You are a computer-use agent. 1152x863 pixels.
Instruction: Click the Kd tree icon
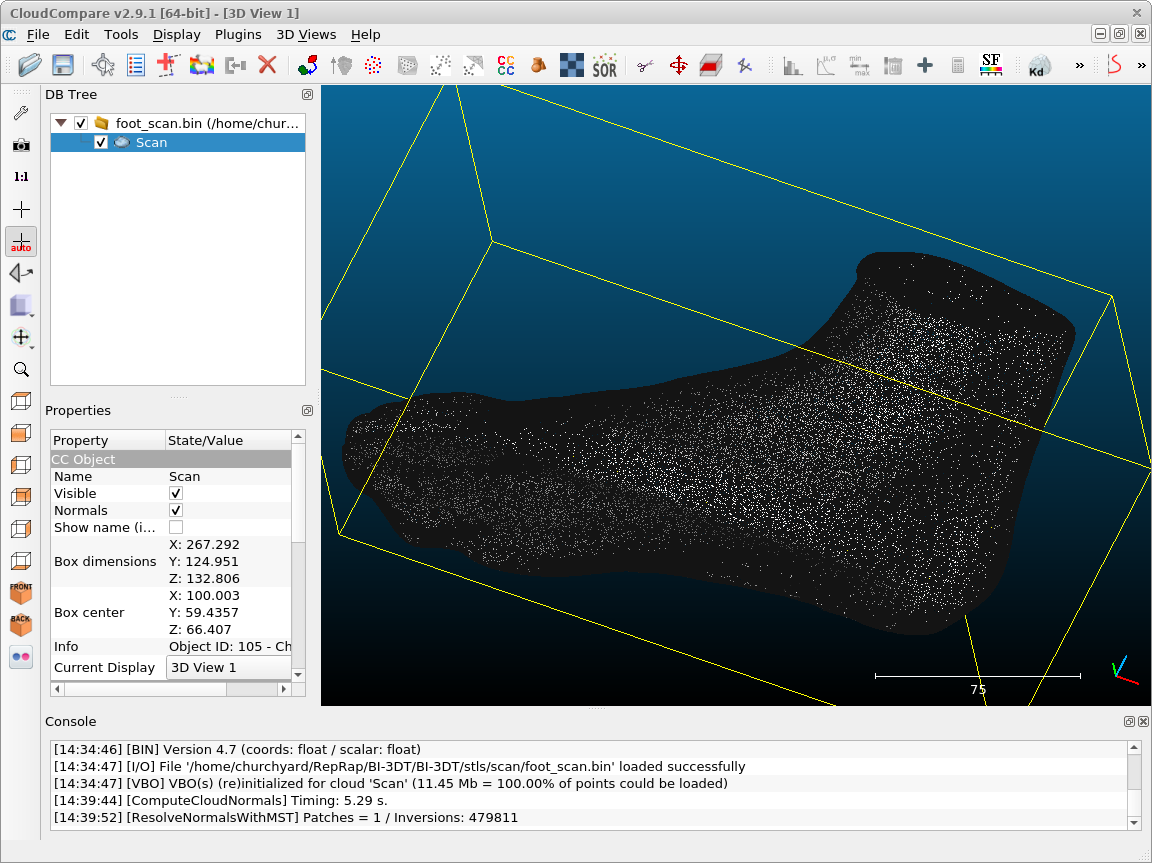tap(1038, 65)
